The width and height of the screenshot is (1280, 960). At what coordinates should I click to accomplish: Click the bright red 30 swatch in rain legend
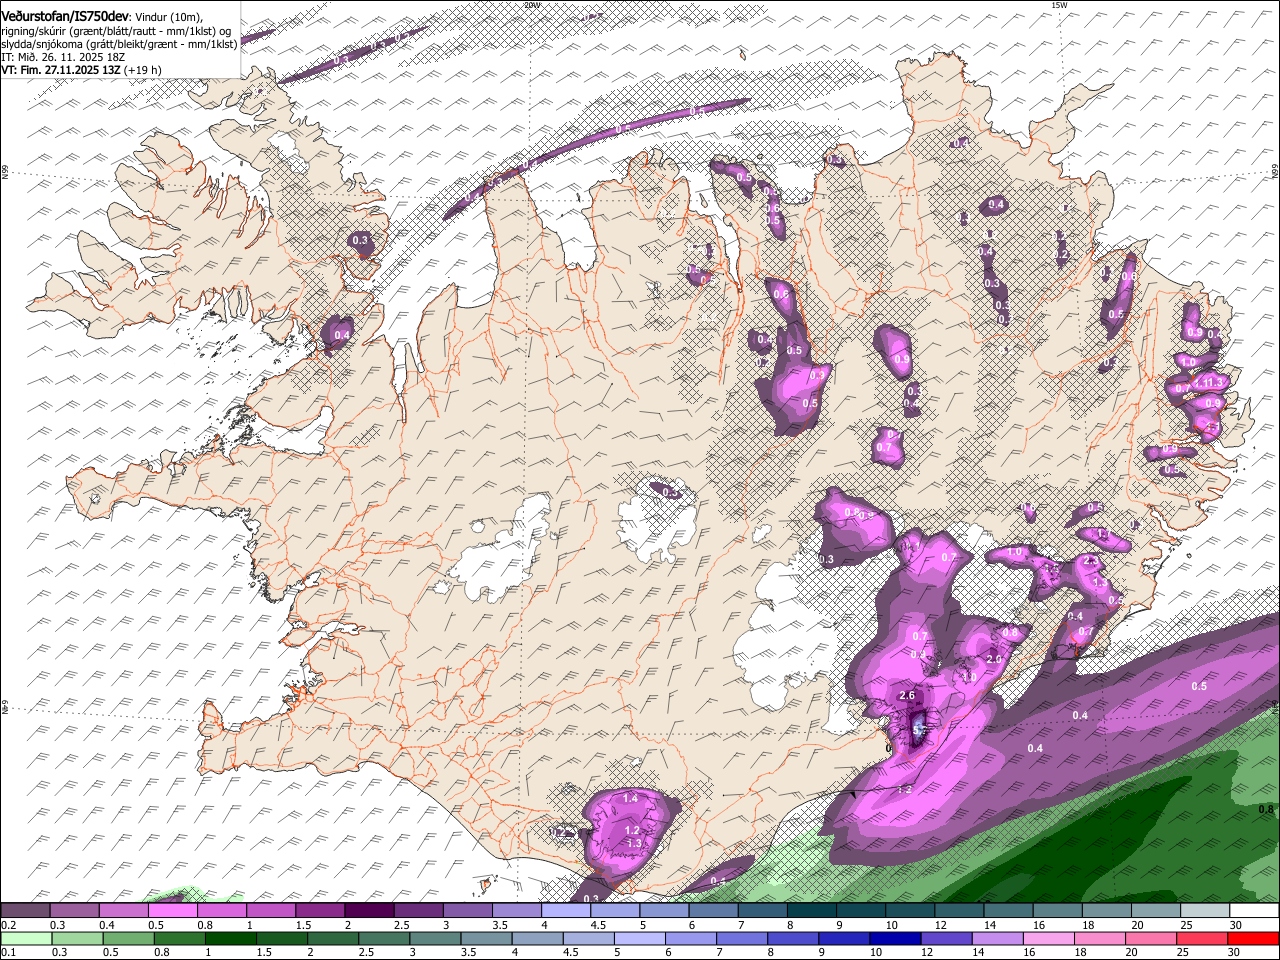point(1253,938)
